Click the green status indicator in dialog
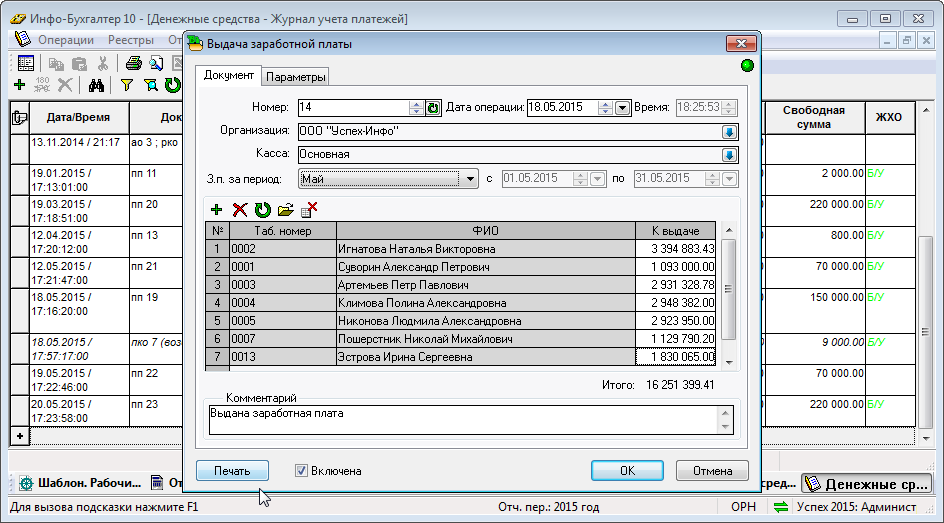944x523 pixels. (747, 66)
